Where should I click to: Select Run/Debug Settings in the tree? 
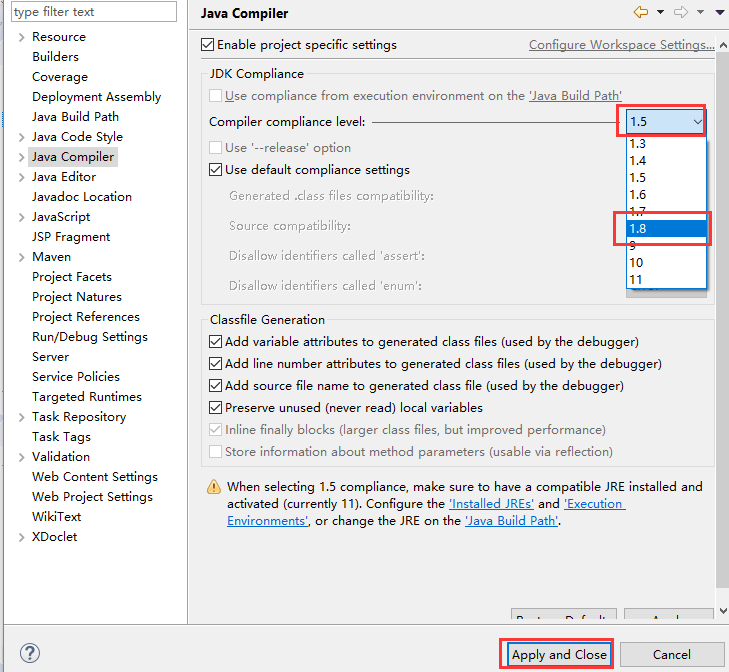click(x=90, y=337)
